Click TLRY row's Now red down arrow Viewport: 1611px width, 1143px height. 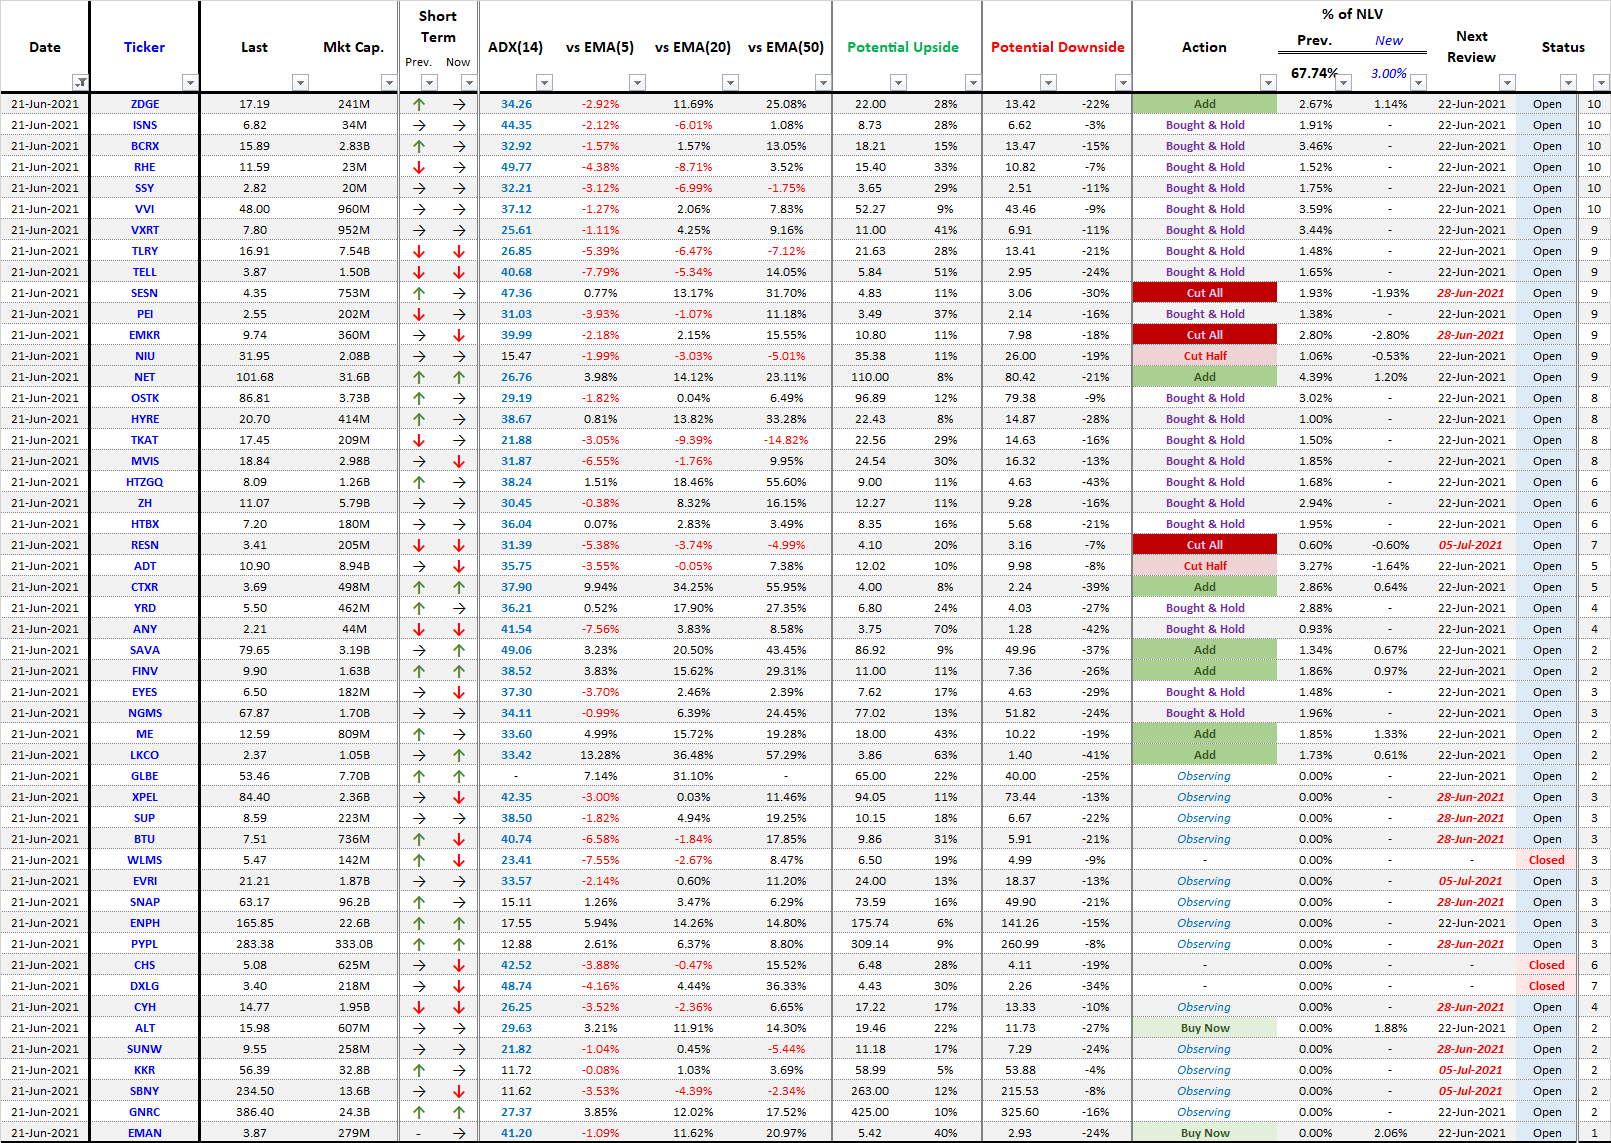459,251
